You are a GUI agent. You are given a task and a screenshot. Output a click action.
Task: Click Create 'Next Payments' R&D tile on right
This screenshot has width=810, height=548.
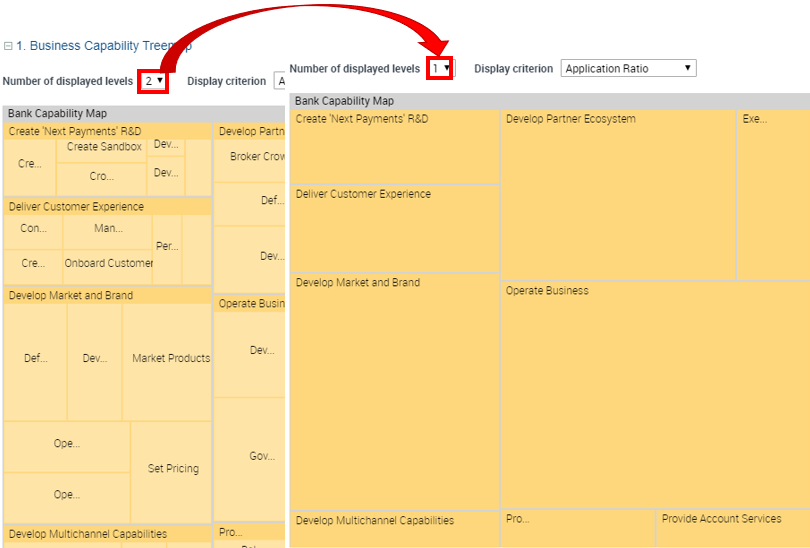point(394,146)
